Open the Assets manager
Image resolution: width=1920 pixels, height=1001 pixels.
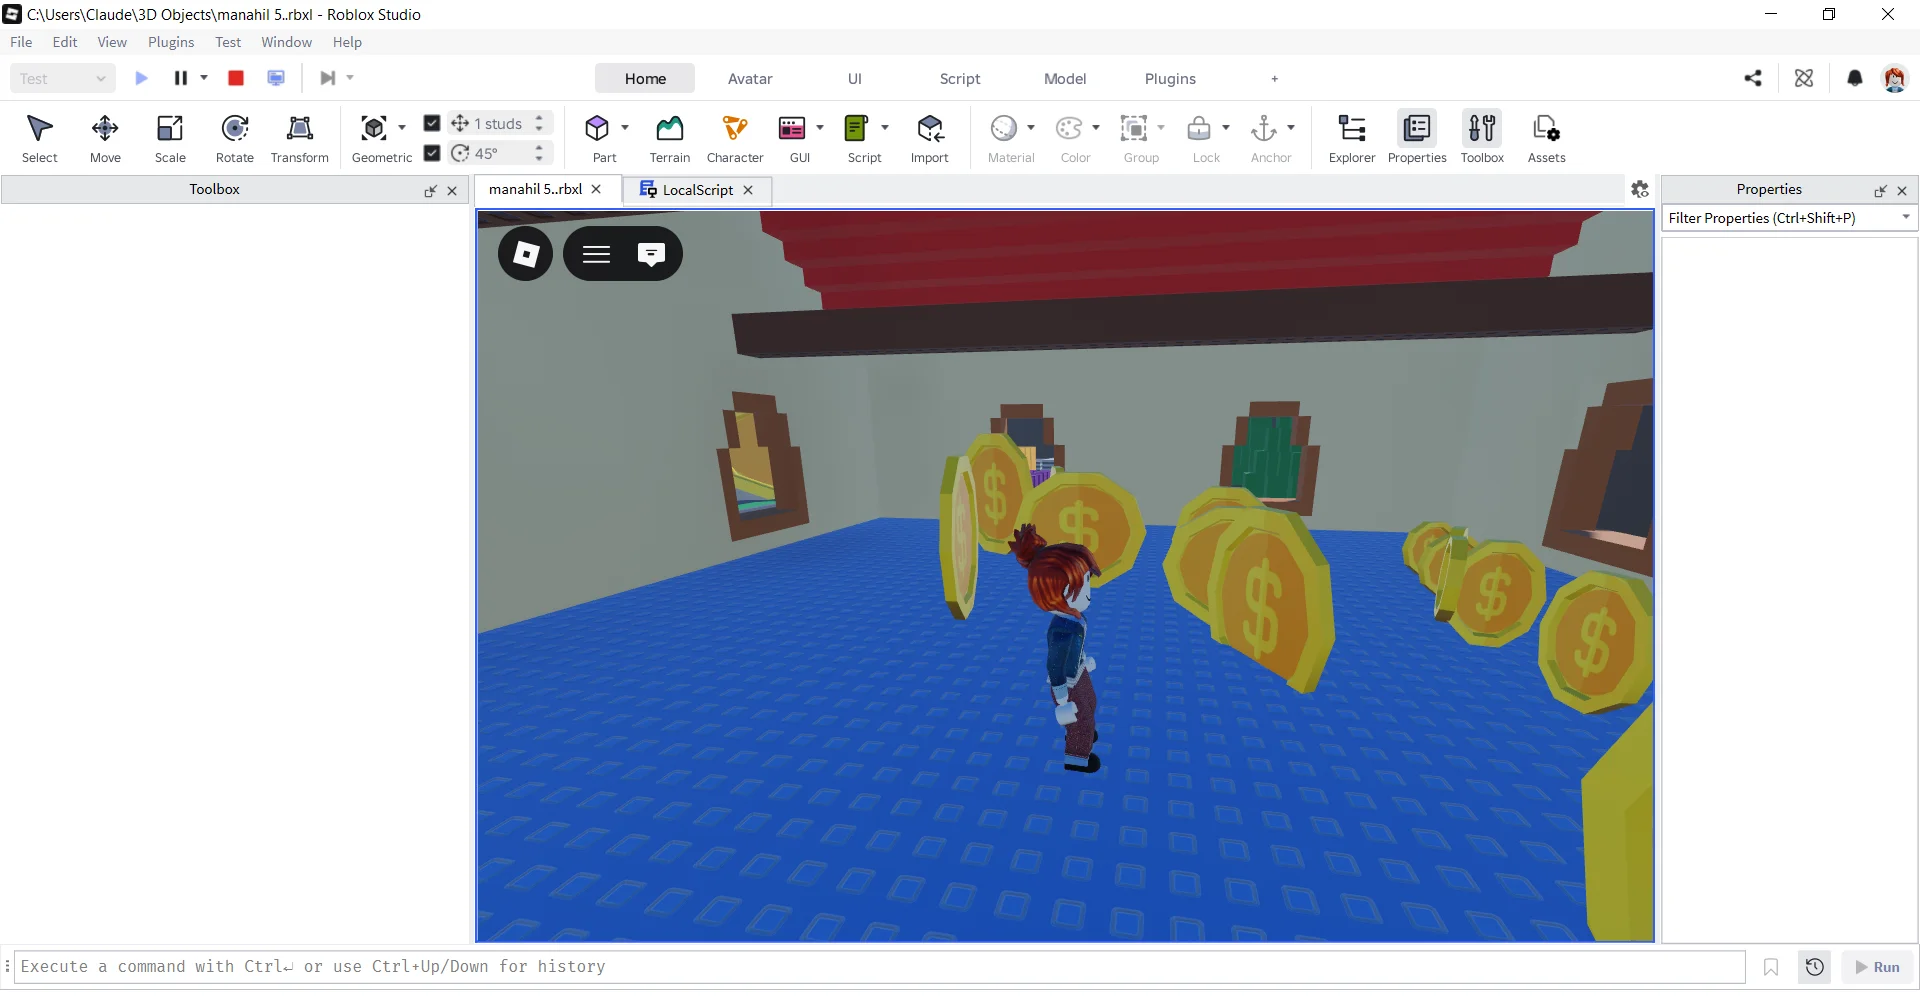pos(1546,138)
